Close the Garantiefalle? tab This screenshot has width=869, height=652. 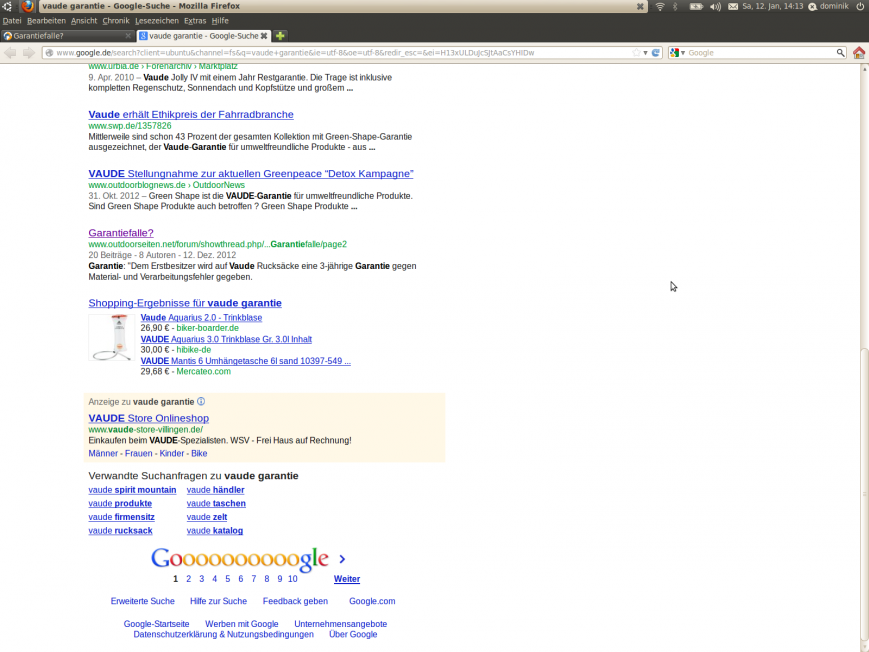pyautogui.click(x=128, y=35)
